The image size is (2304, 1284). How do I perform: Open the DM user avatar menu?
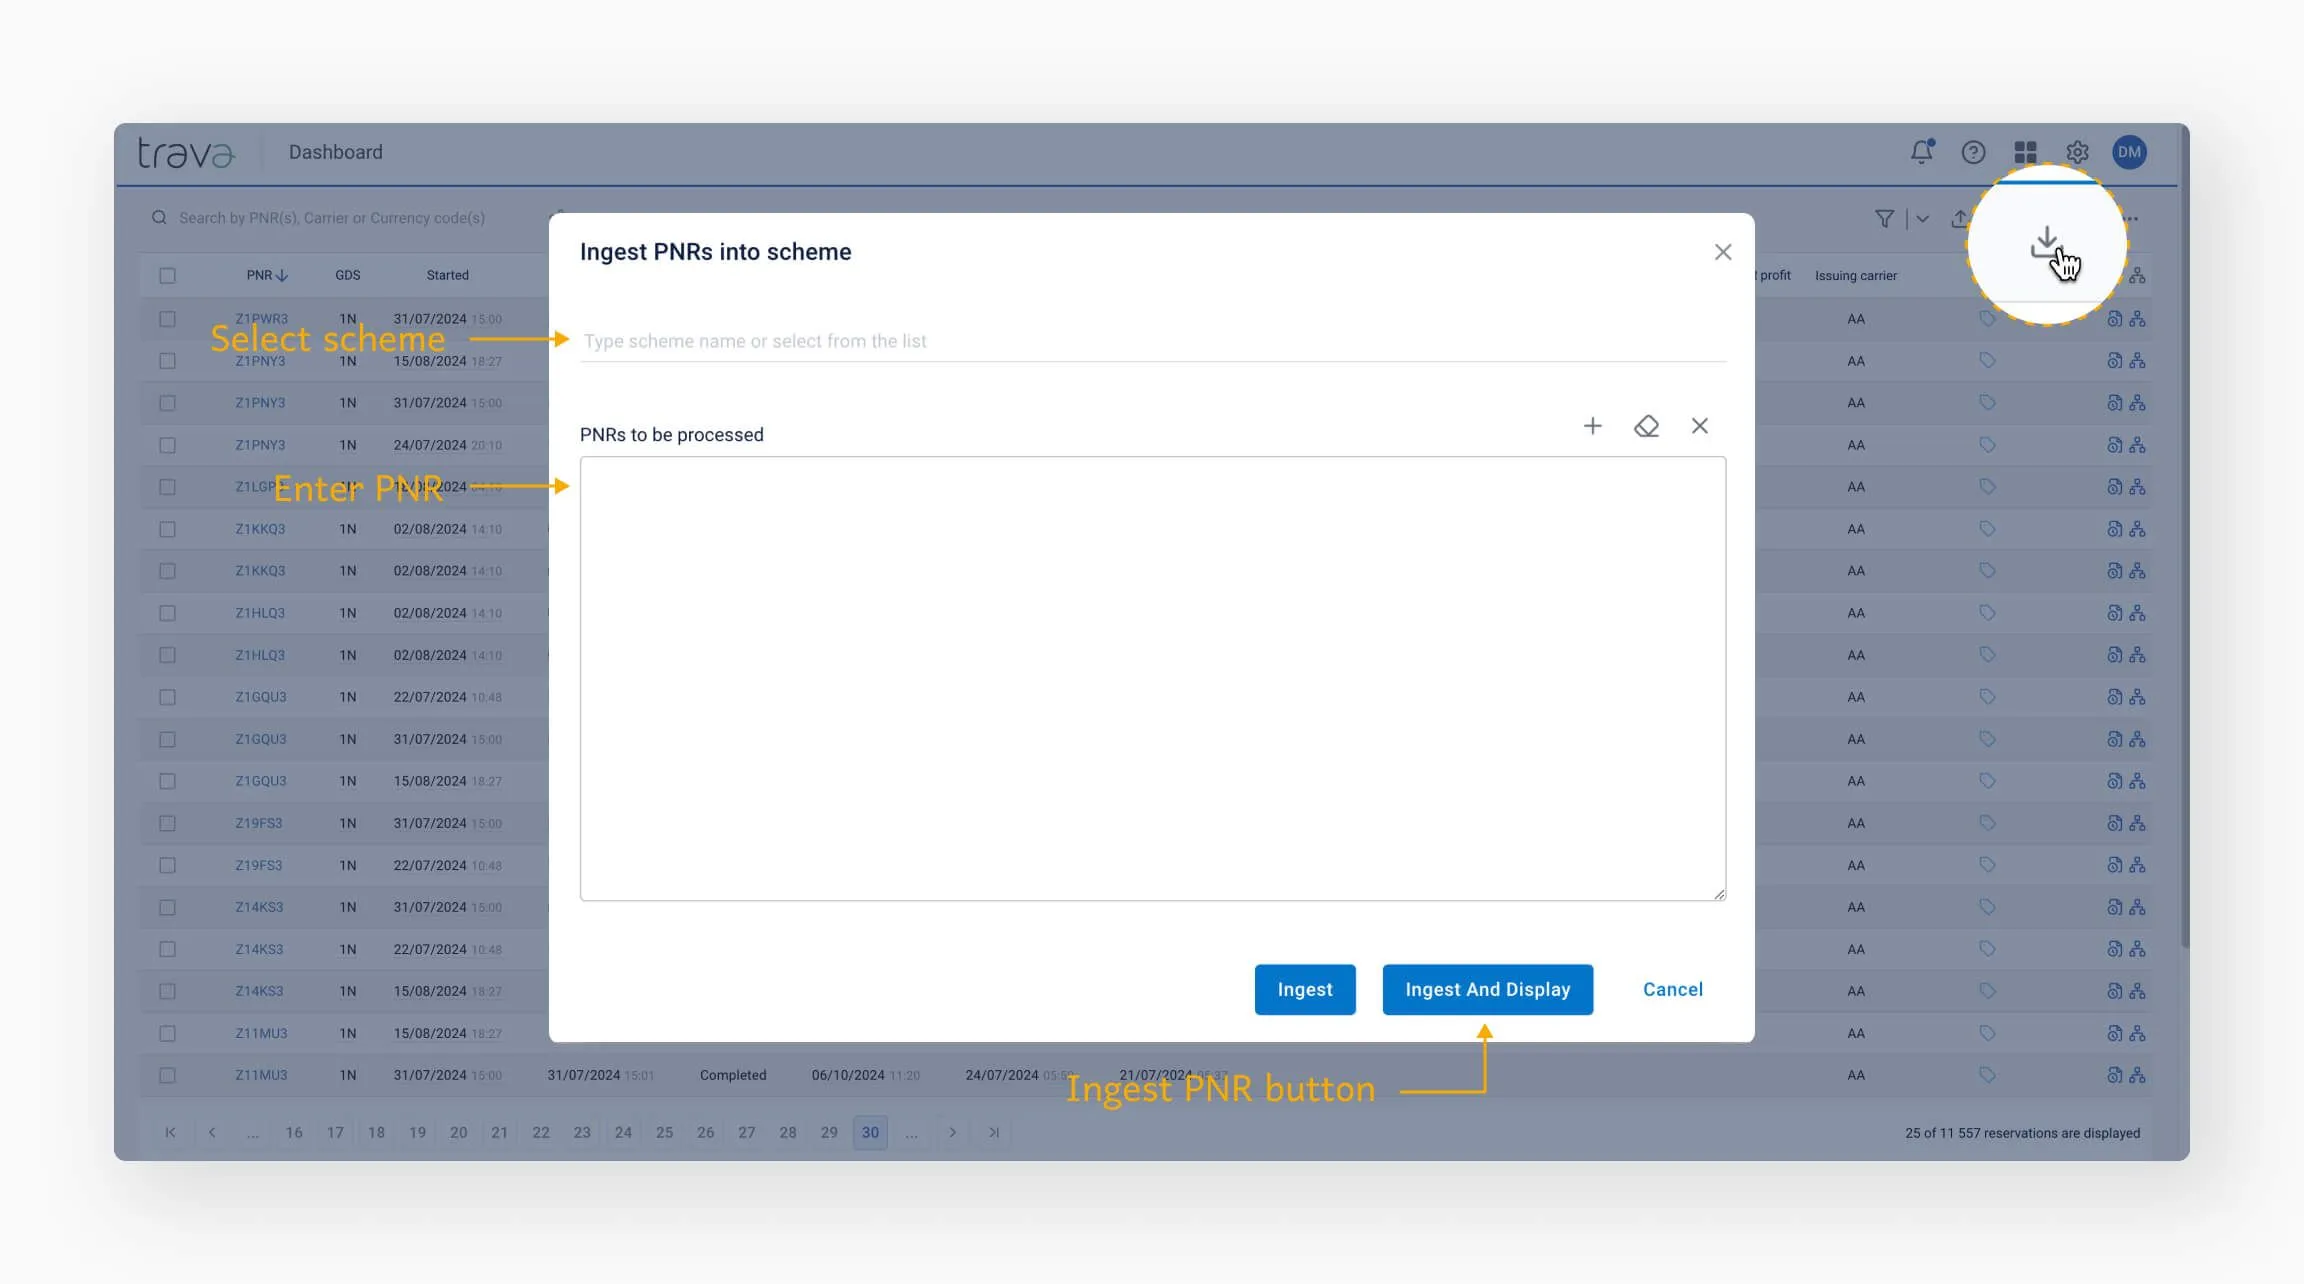coord(2129,152)
